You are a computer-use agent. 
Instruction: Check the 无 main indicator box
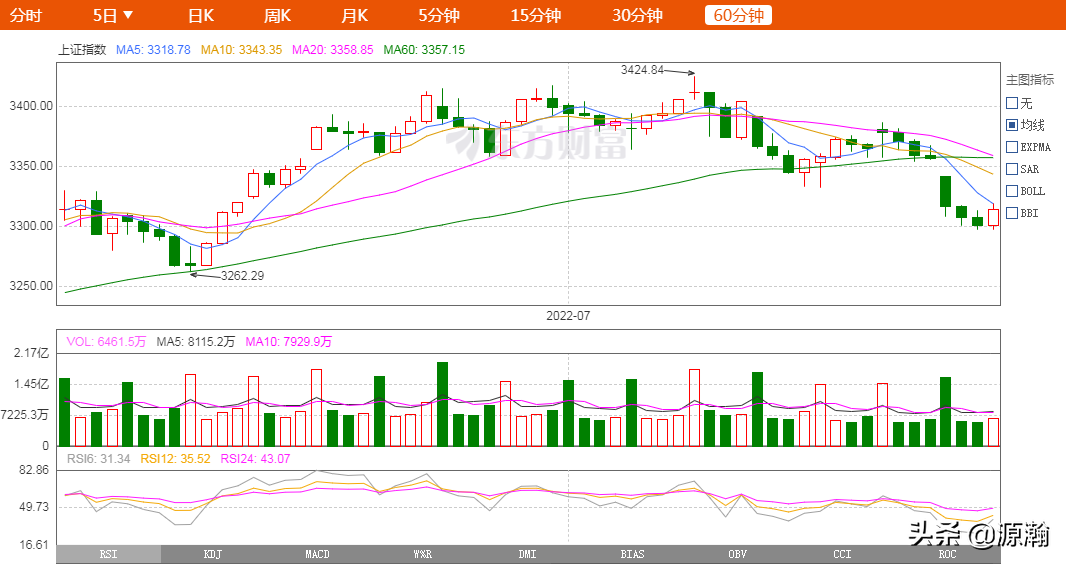point(1012,103)
